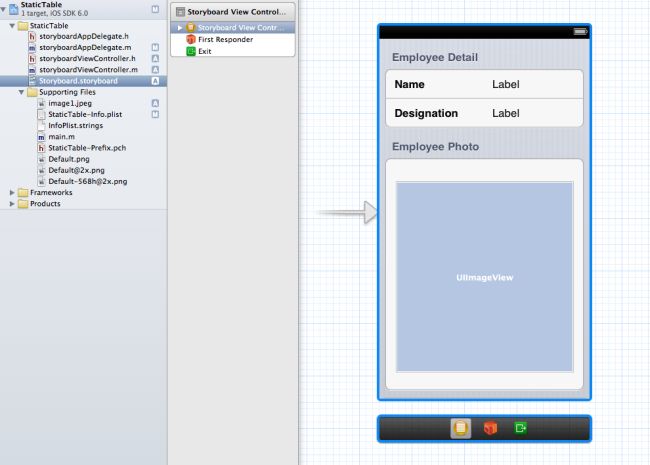Click status badge next to storyboardAppDelegate.m
This screenshot has height=465, width=650.
[155, 48]
